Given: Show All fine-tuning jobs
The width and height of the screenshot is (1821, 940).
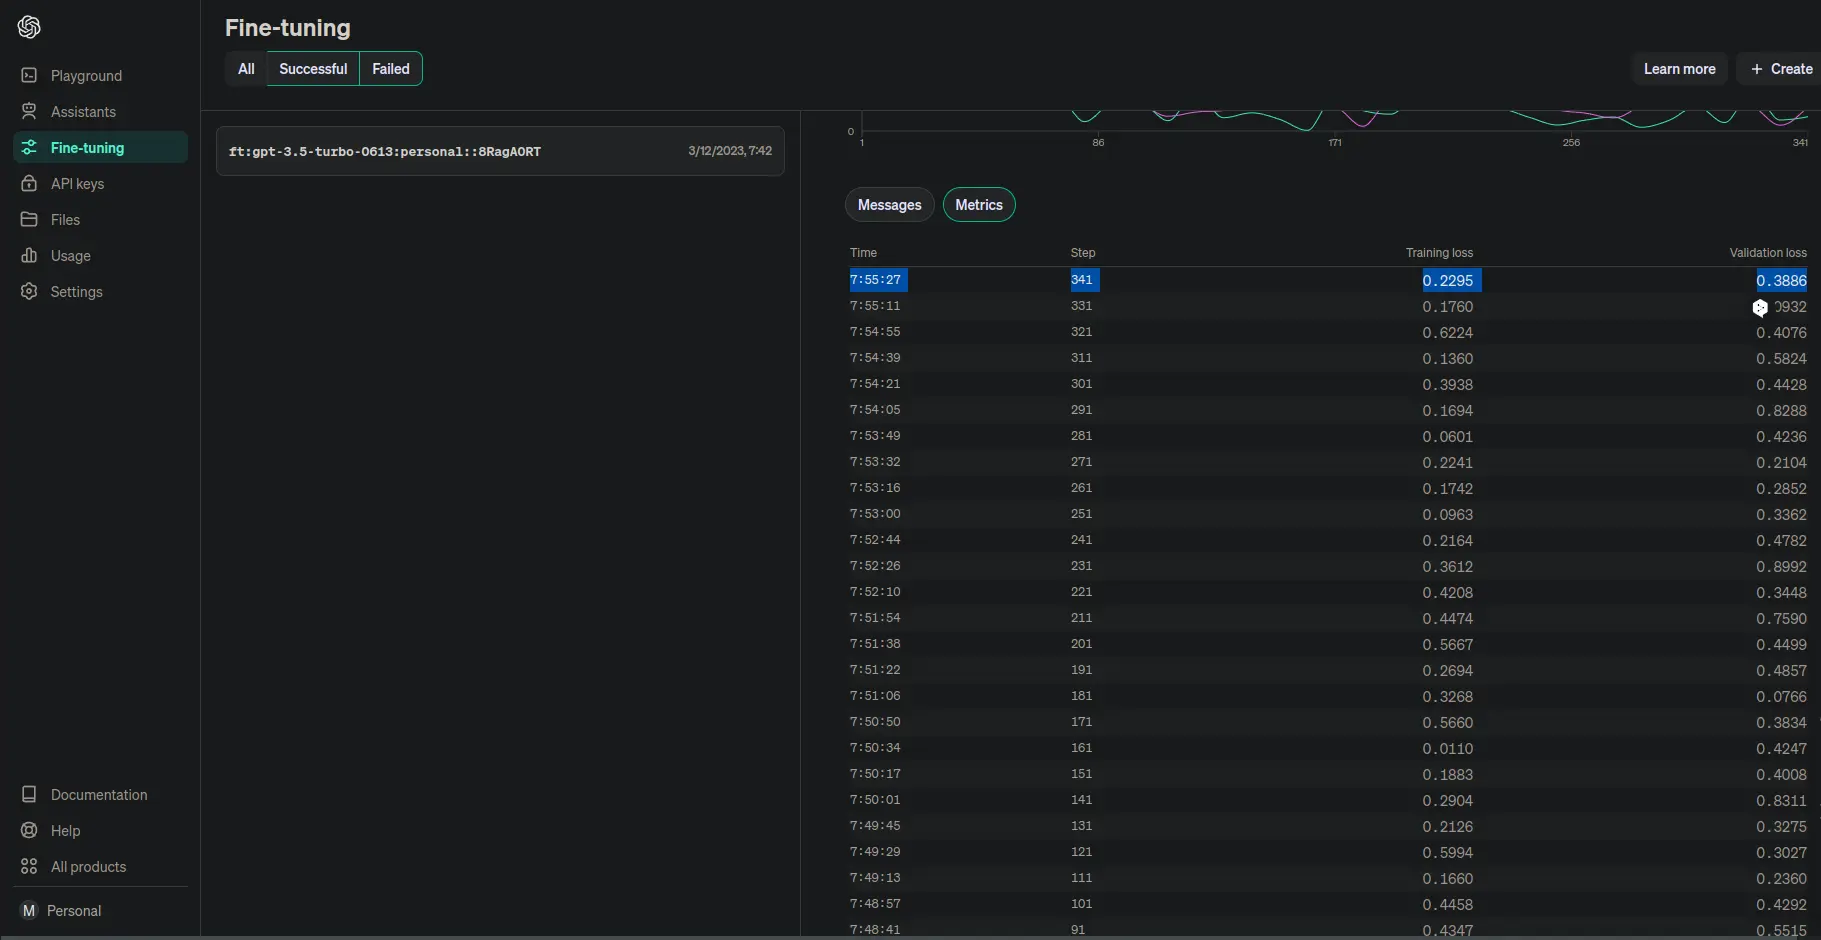Looking at the screenshot, I should click(246, 69).
